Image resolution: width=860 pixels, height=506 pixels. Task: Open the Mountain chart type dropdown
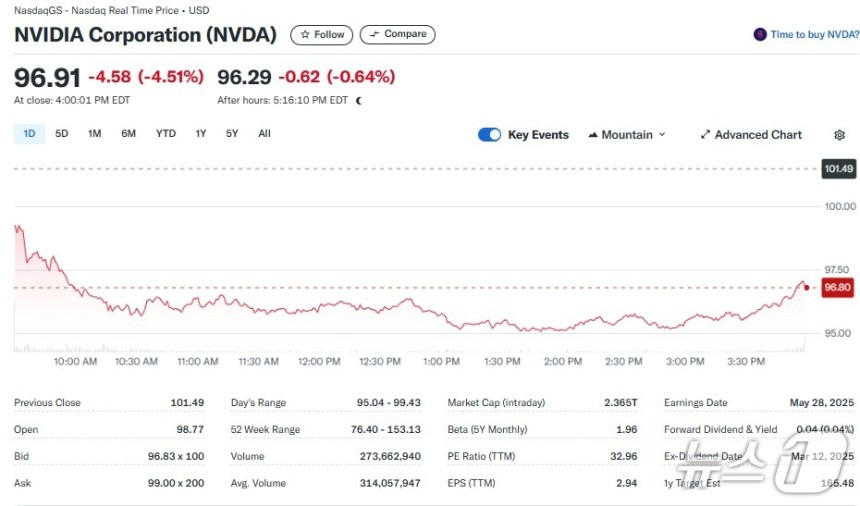point(627,135)
